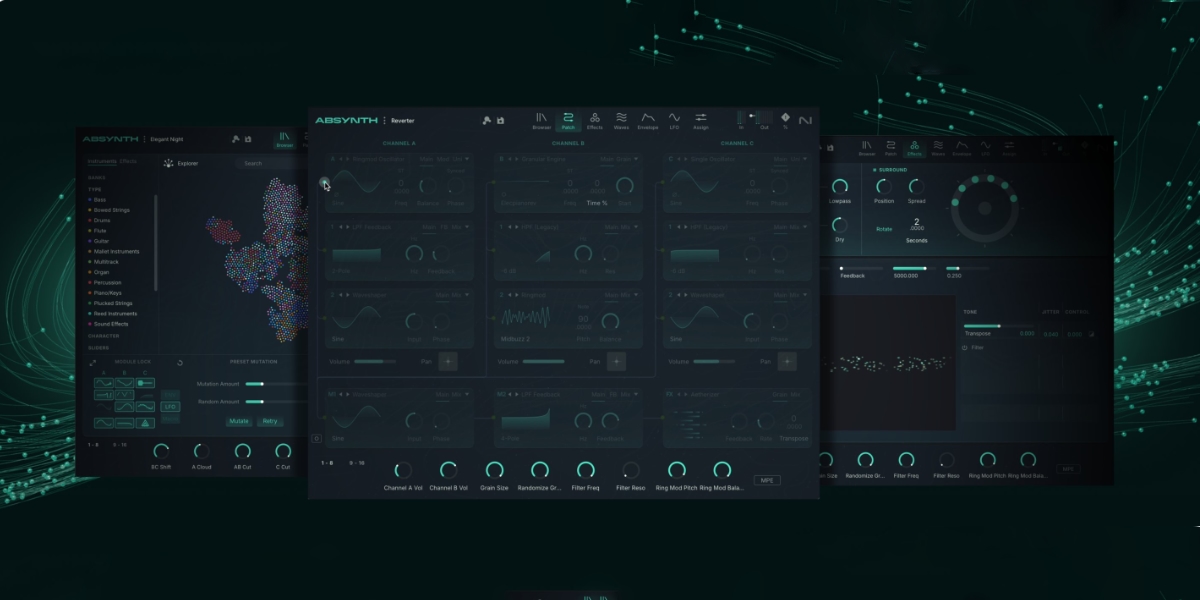Screen dimensions: 1200x600
Task: Toggle the MPE button in the Reverter window
Action: coord(767,480)
